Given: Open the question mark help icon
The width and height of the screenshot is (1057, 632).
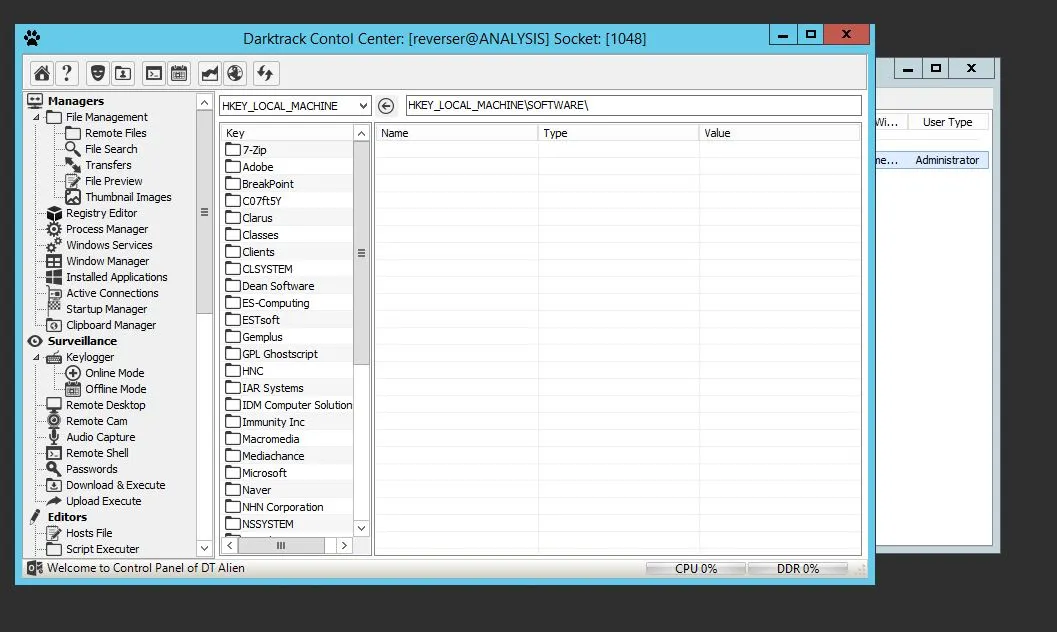Looking at the screenshot, I should [67, 73].
